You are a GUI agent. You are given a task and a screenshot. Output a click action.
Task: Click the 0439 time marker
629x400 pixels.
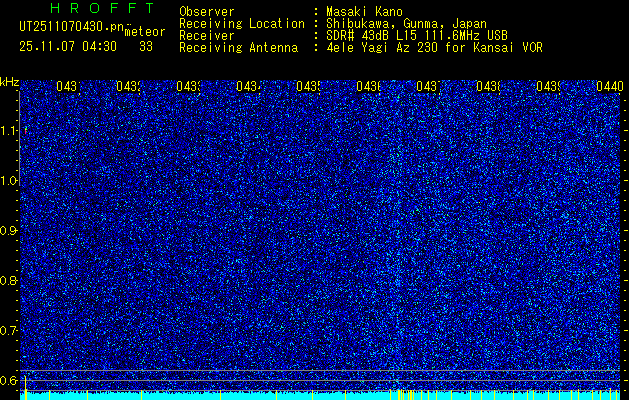(x=549, y=86)
